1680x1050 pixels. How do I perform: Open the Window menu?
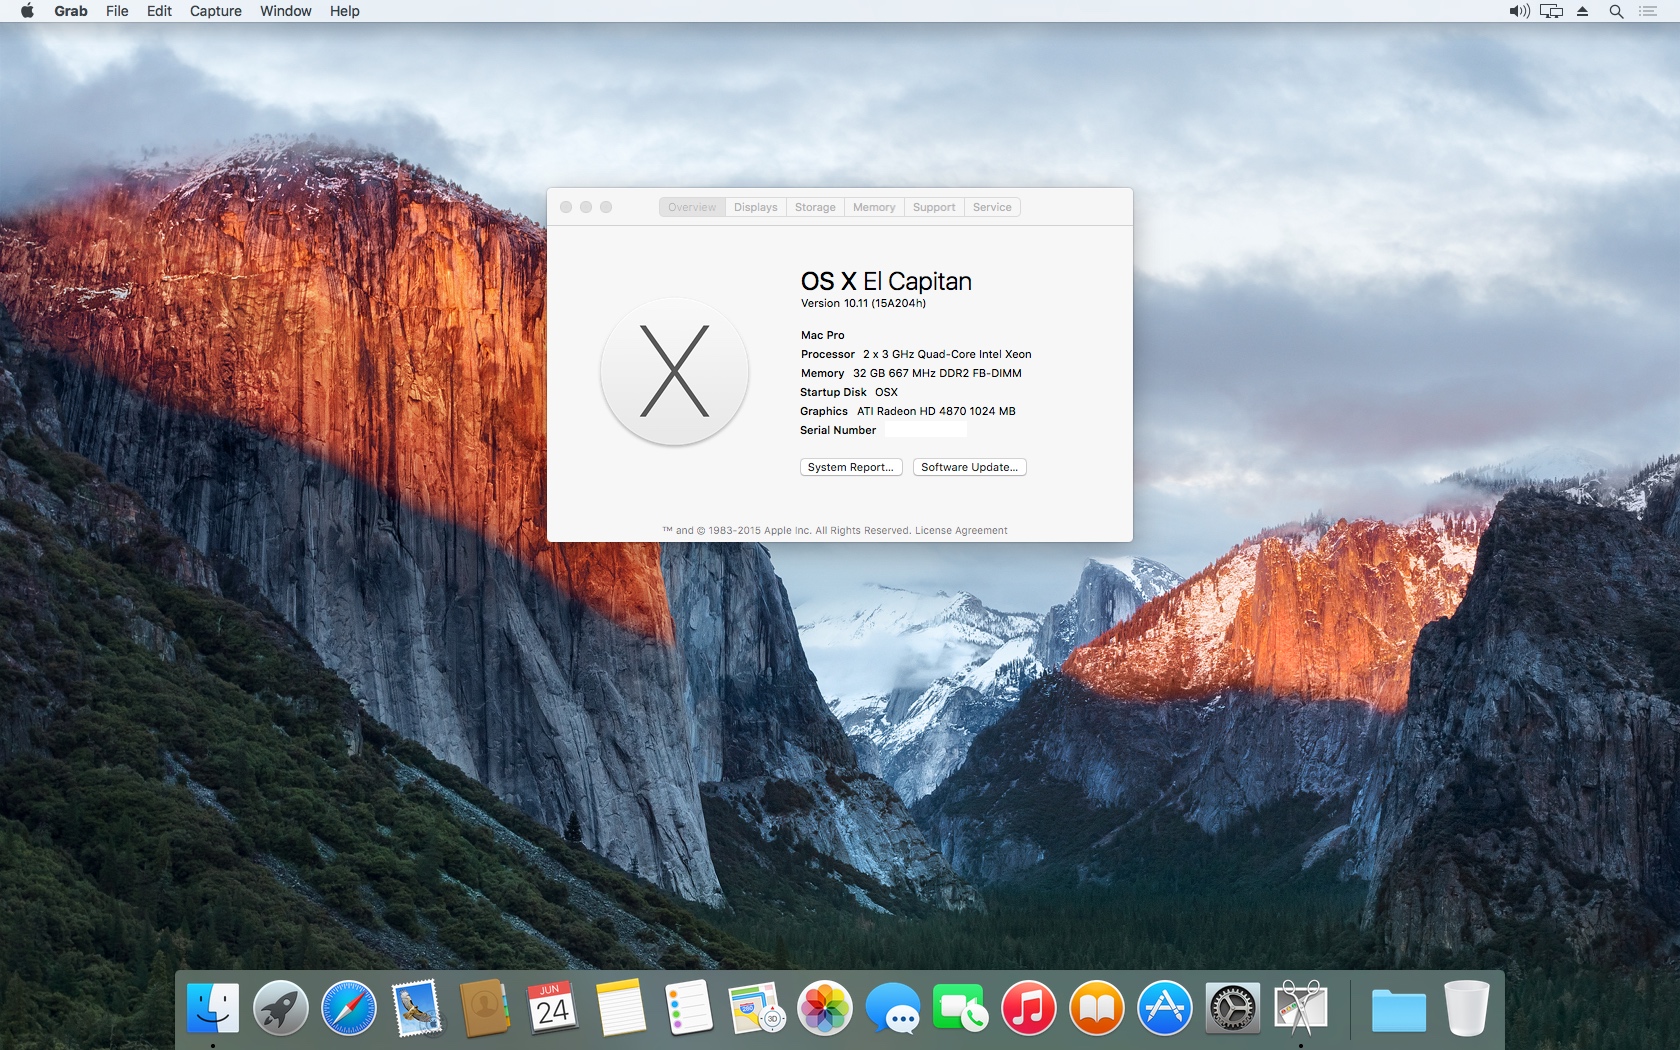[286, 11]
